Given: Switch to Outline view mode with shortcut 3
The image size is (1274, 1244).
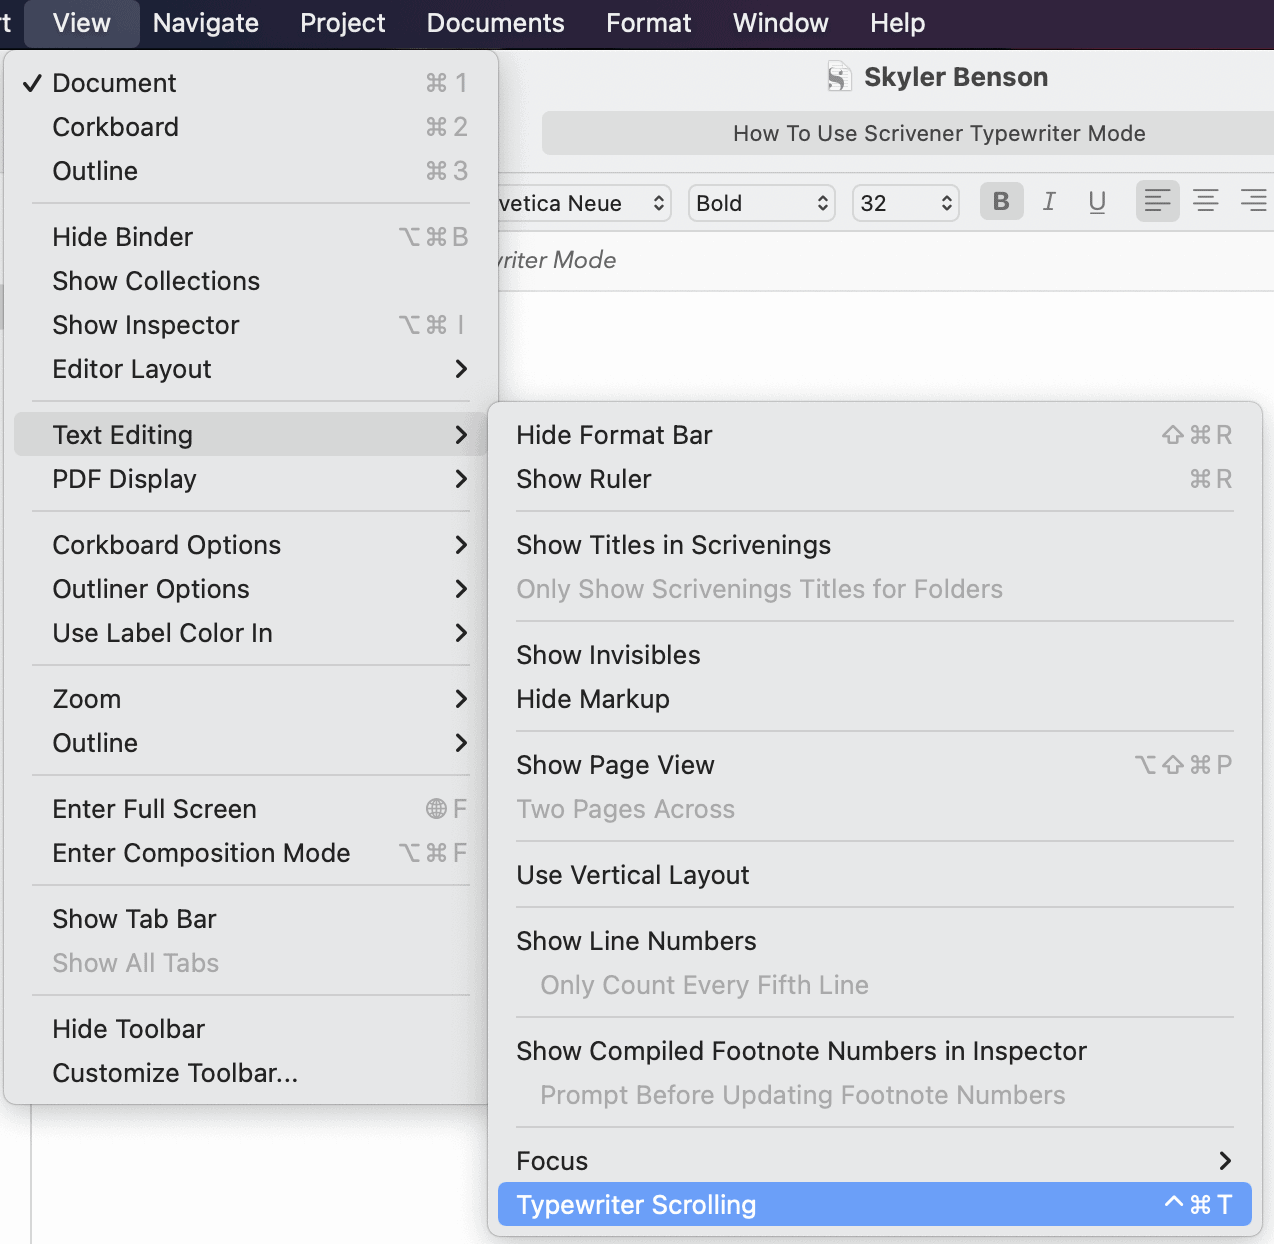Looking at the screenshot, I should [251, 171].
